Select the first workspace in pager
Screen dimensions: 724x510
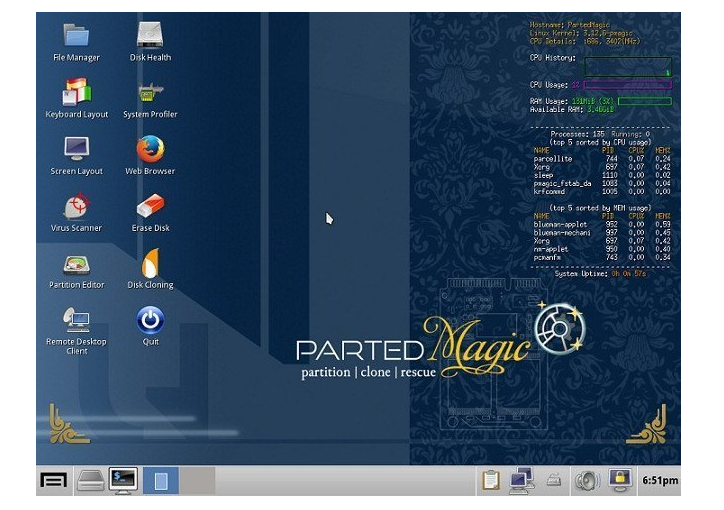[x=161, y=480]
